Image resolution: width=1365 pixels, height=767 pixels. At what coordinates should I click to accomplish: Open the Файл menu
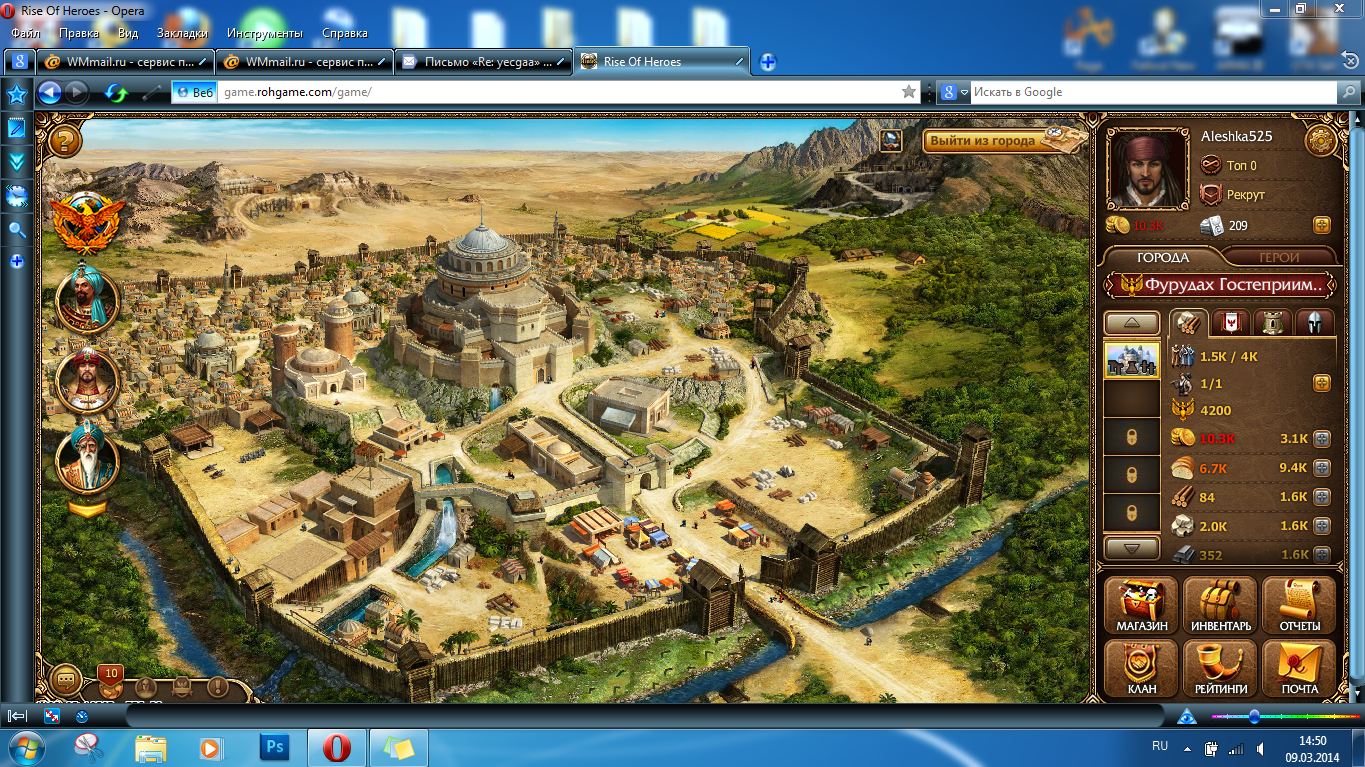[26, 33]
